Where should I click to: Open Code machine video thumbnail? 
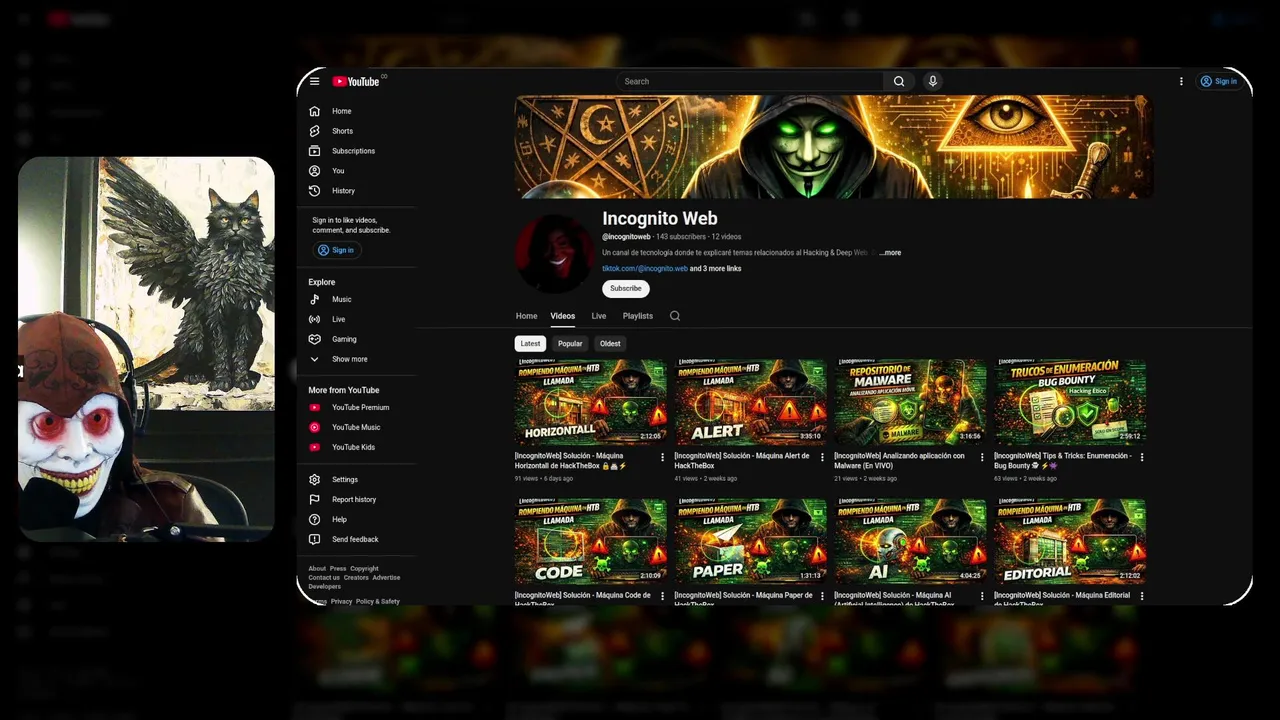tap(590, 542)
